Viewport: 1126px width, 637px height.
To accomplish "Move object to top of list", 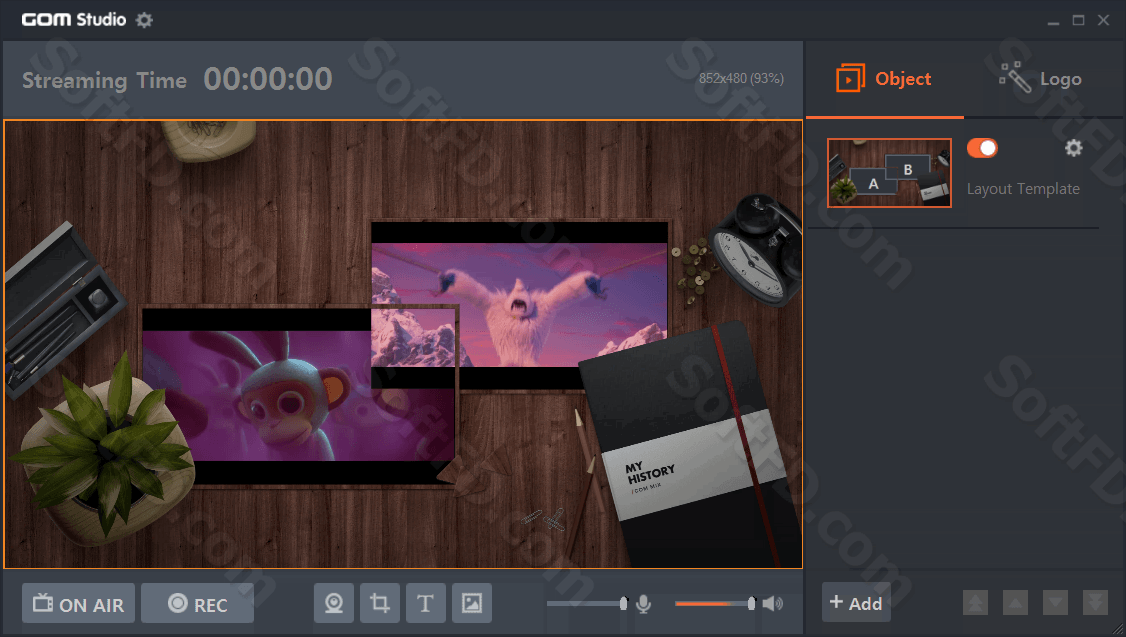I will tap(975, 603).
